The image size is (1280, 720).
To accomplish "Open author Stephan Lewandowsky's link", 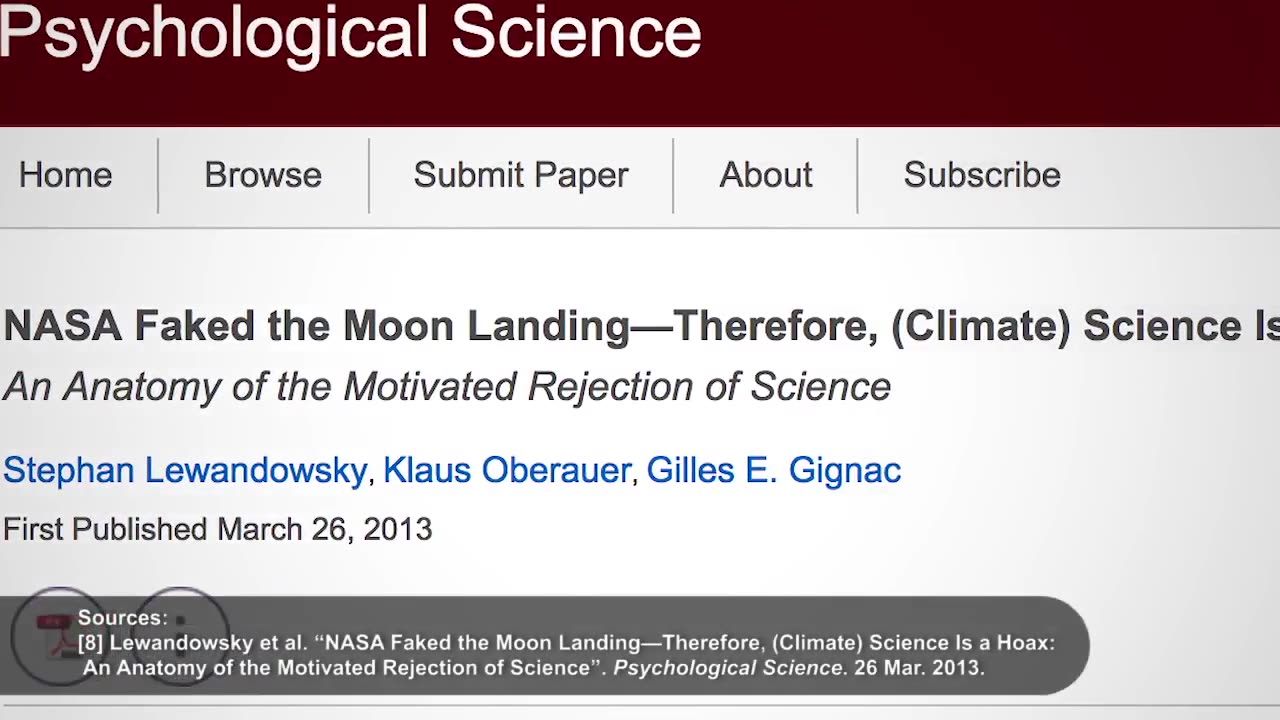I will pyautogui.click(x=185, y=470).
